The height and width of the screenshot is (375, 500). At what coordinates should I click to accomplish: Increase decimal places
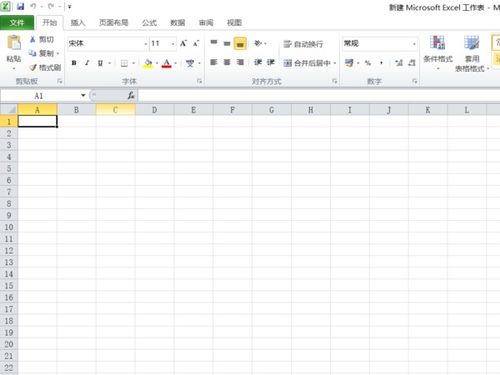(x=399, y=63)
